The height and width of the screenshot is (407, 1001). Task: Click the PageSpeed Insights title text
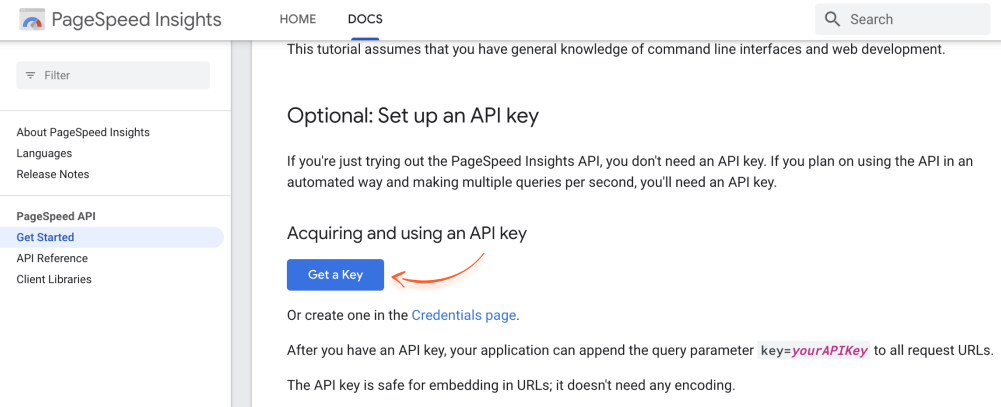coord(137,19)
